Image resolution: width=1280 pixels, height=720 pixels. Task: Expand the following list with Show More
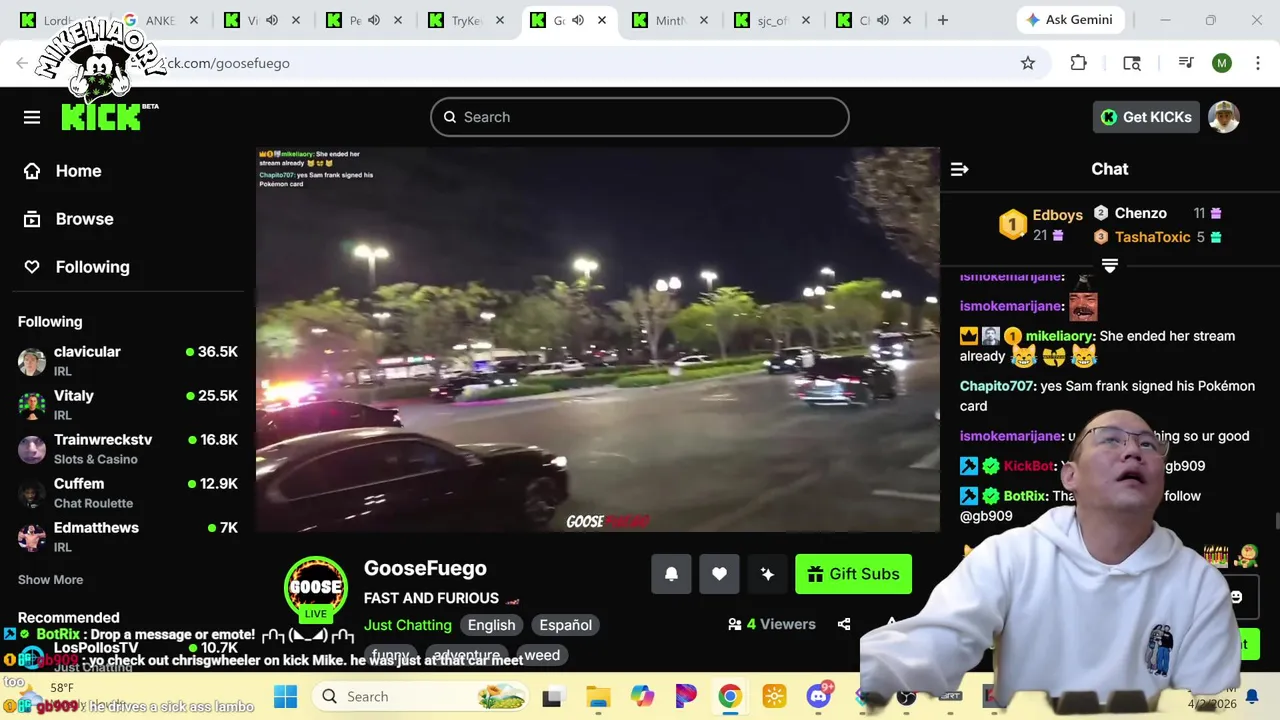(x=50, y=580)
